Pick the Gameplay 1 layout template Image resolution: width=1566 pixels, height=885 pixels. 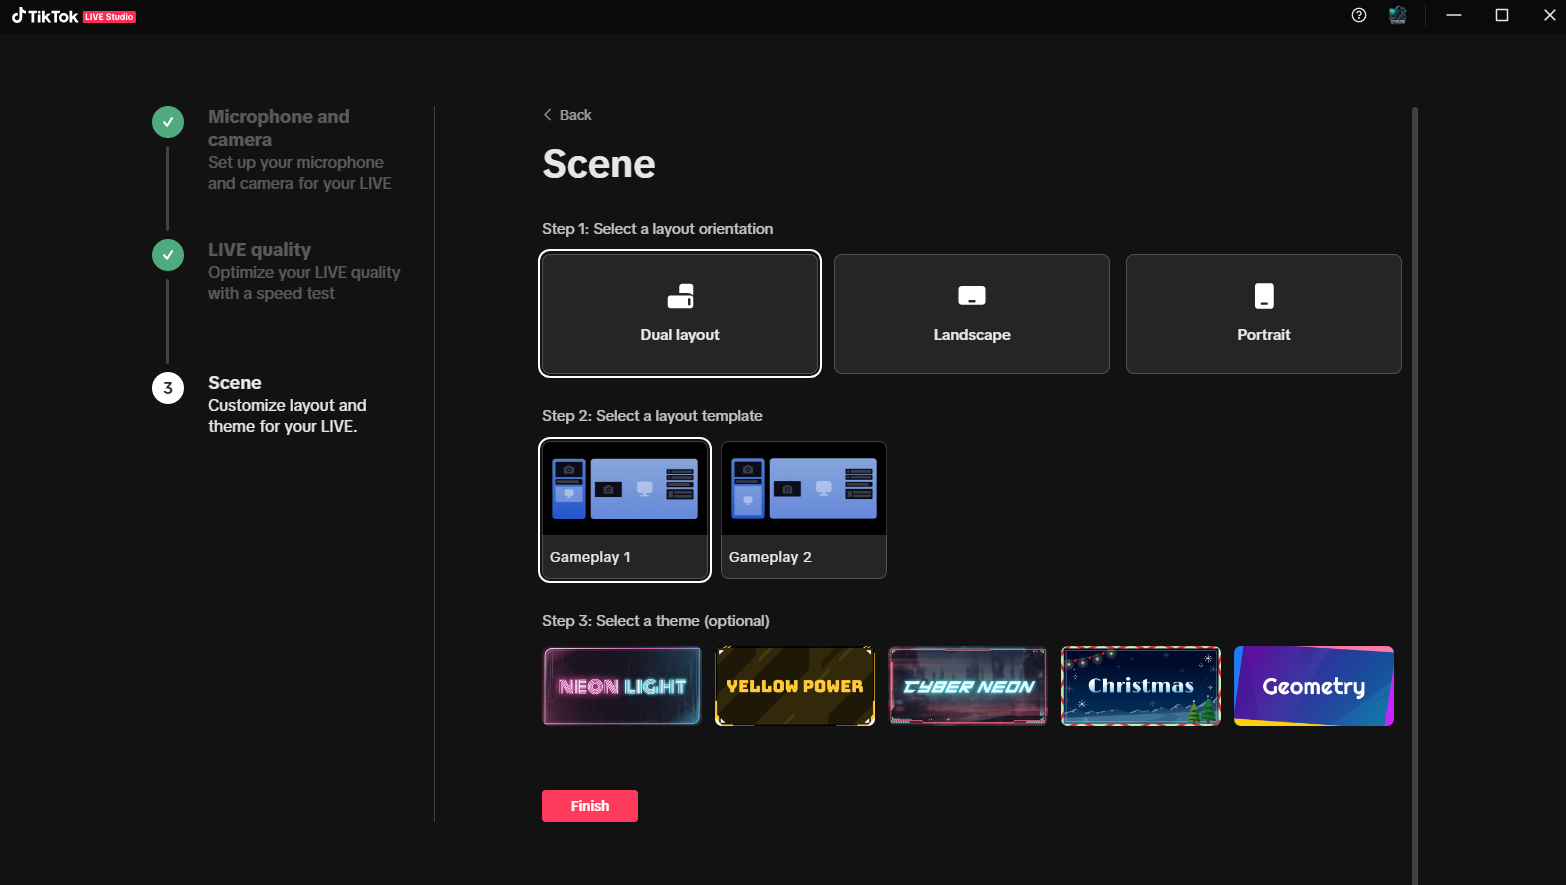625,510
